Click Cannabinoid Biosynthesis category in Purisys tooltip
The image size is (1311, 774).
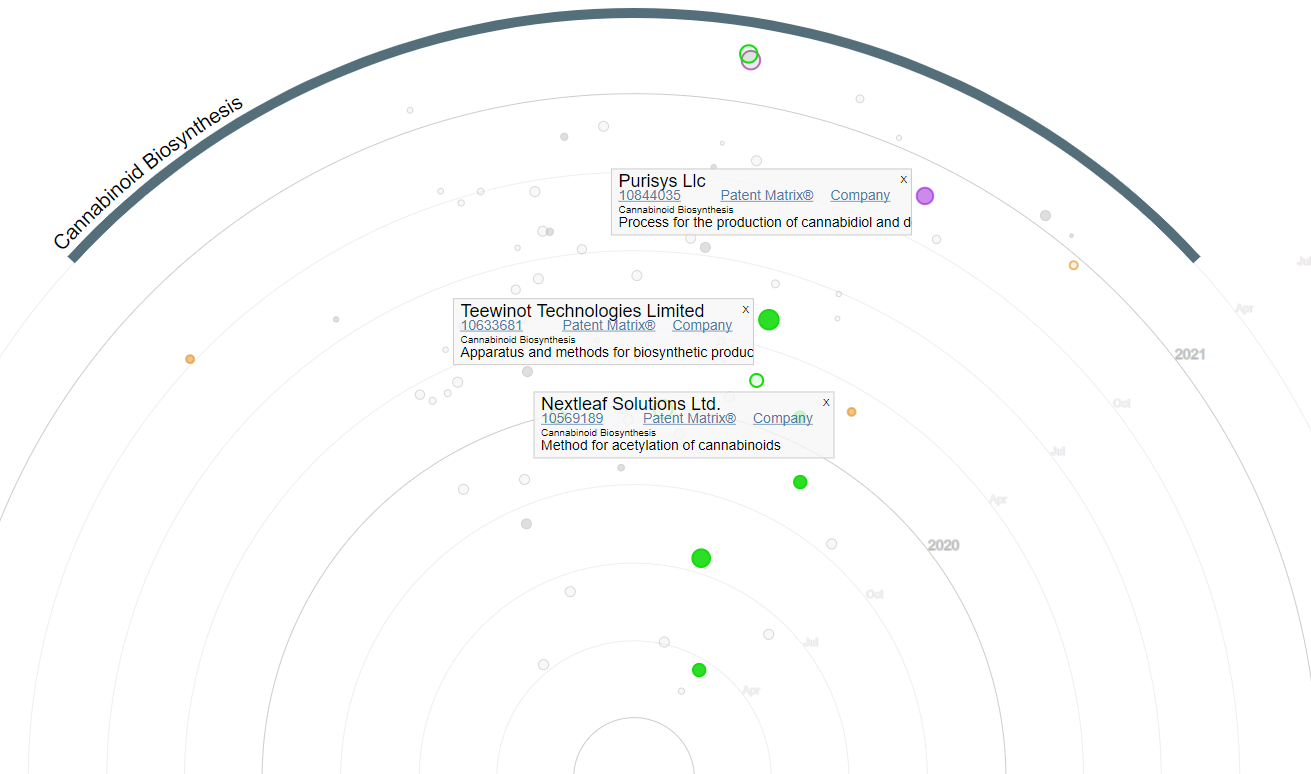click(676, 210)
